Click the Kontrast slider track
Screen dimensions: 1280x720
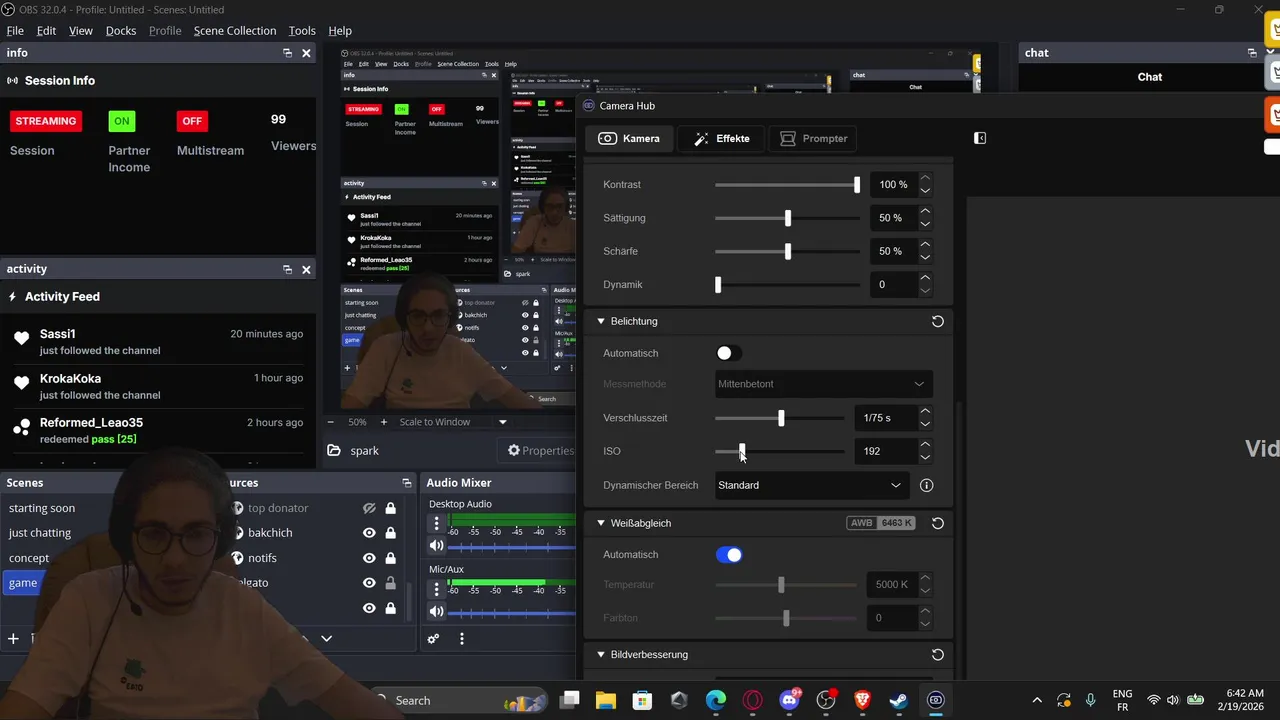click(787, 185)
